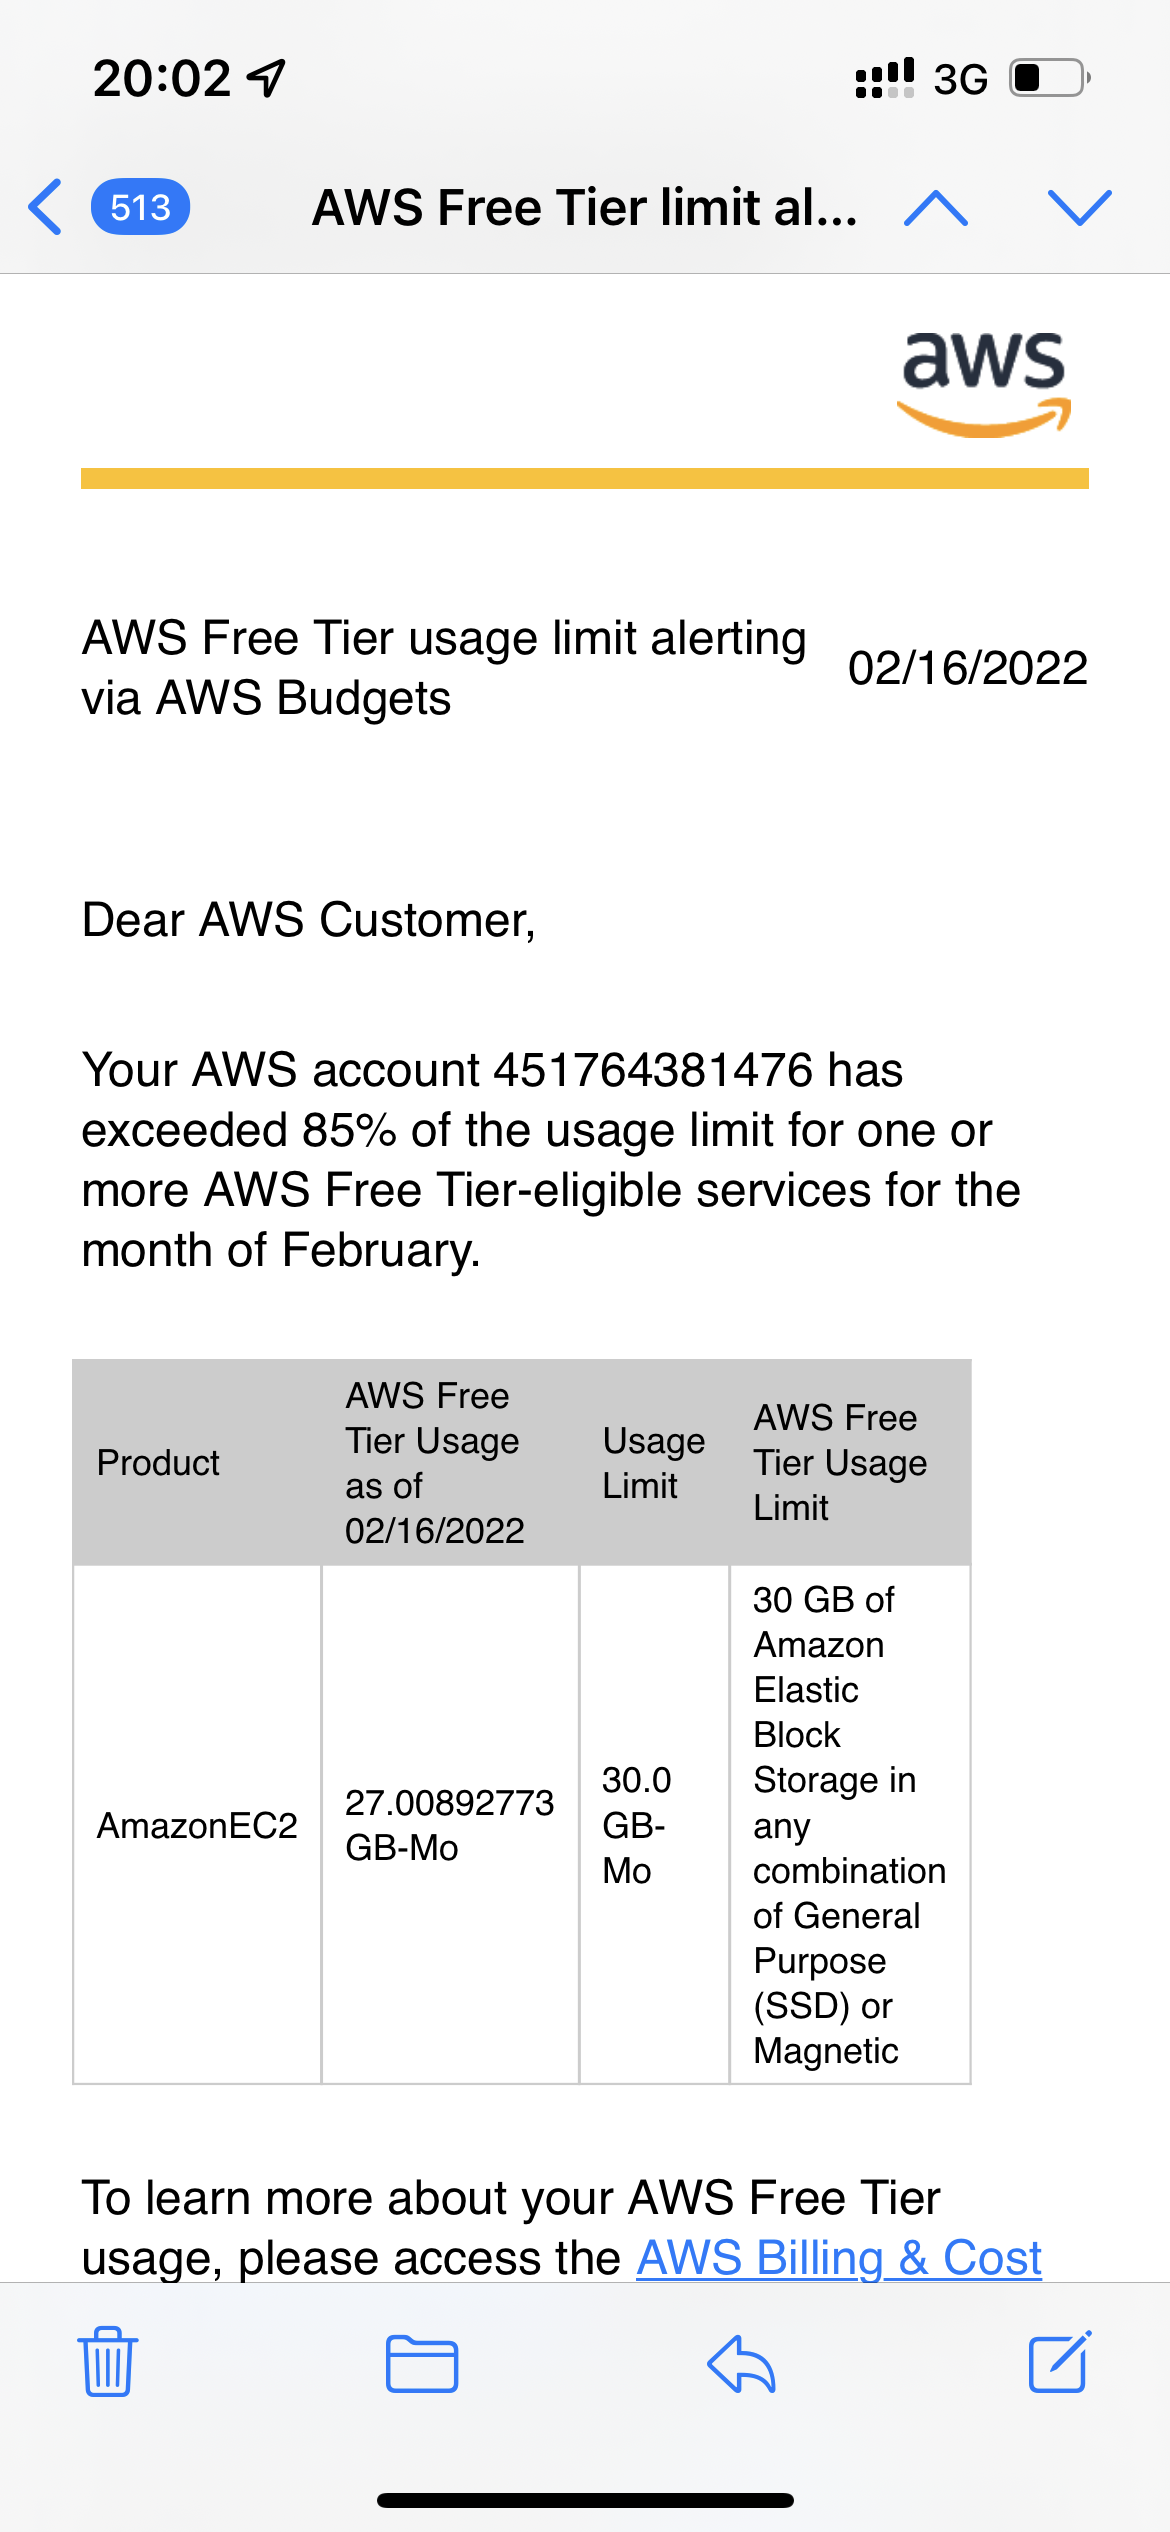1170x2532 pixels.
Task: Open the AWS Billing & Cost link
Action: 839,2257
